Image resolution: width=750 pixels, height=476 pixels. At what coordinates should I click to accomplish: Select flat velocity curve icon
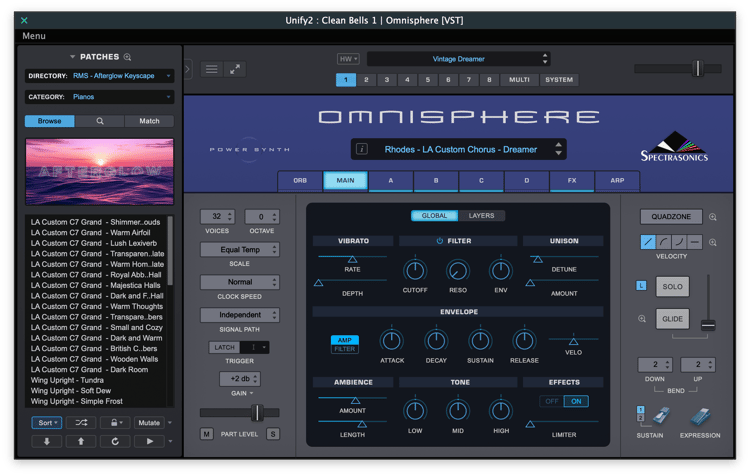pos(695,242)
